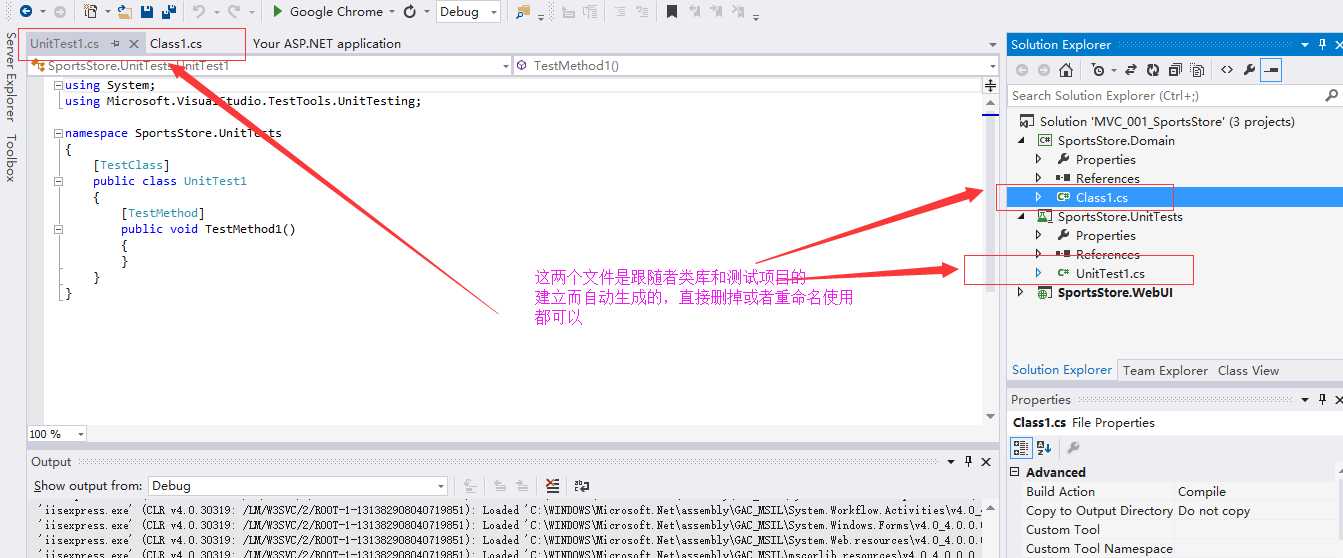Screen dimensions: 1343x558
Task: Click the browser Refresh icon in the toolbar
Action: click(x=410, y=12)
